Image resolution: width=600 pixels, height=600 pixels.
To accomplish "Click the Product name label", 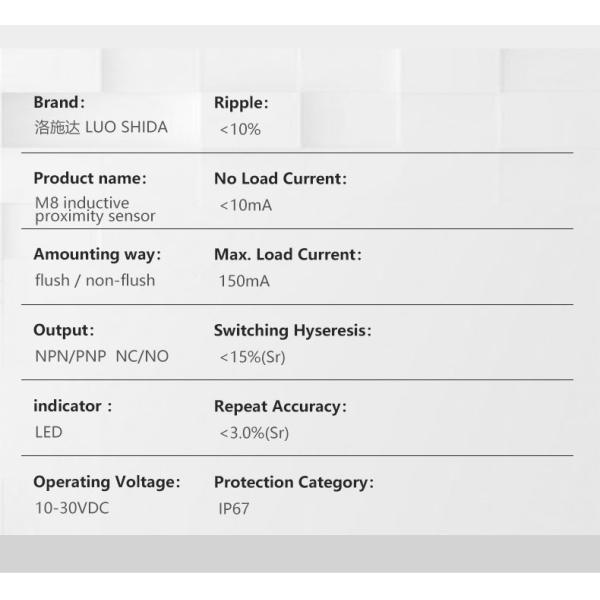I will tap(90, 178).
